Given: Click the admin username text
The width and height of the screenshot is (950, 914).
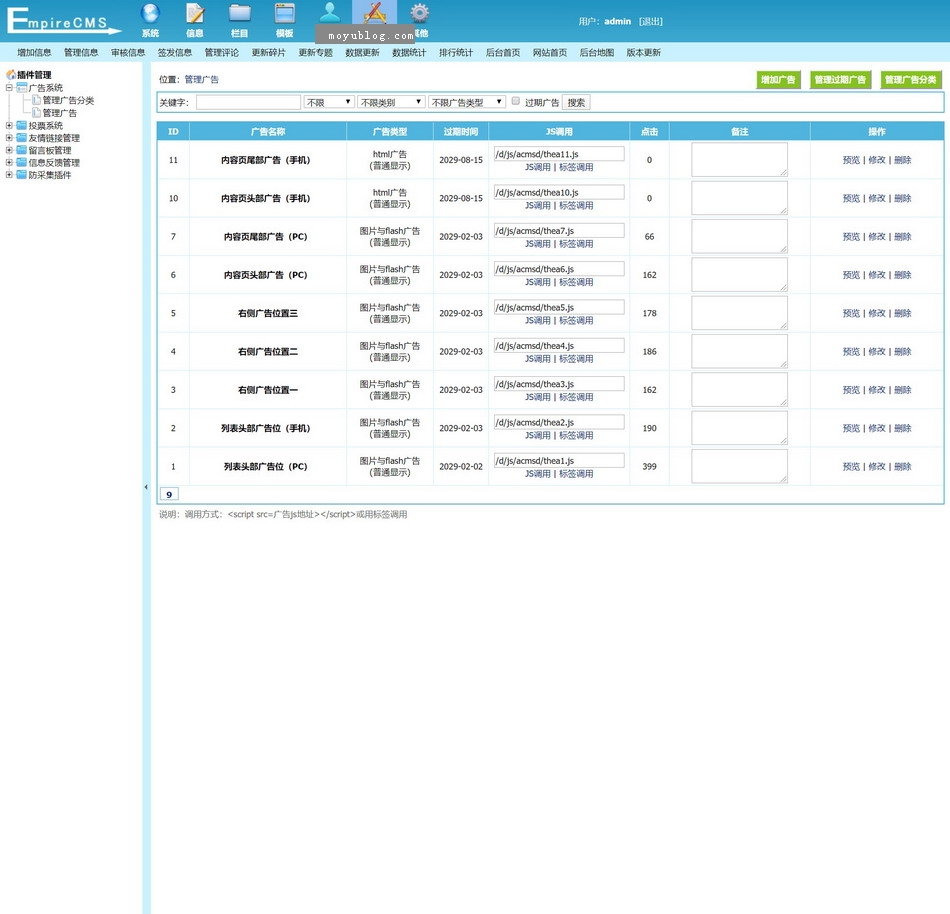Looking at the screenshot, I should click(x=617, y=21).
